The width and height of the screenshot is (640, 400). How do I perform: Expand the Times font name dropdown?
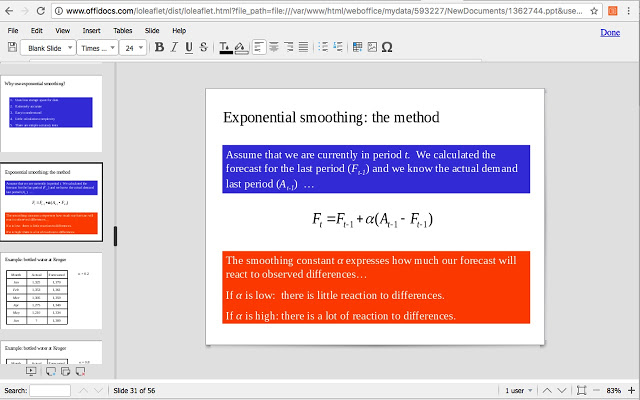point(97,47)
